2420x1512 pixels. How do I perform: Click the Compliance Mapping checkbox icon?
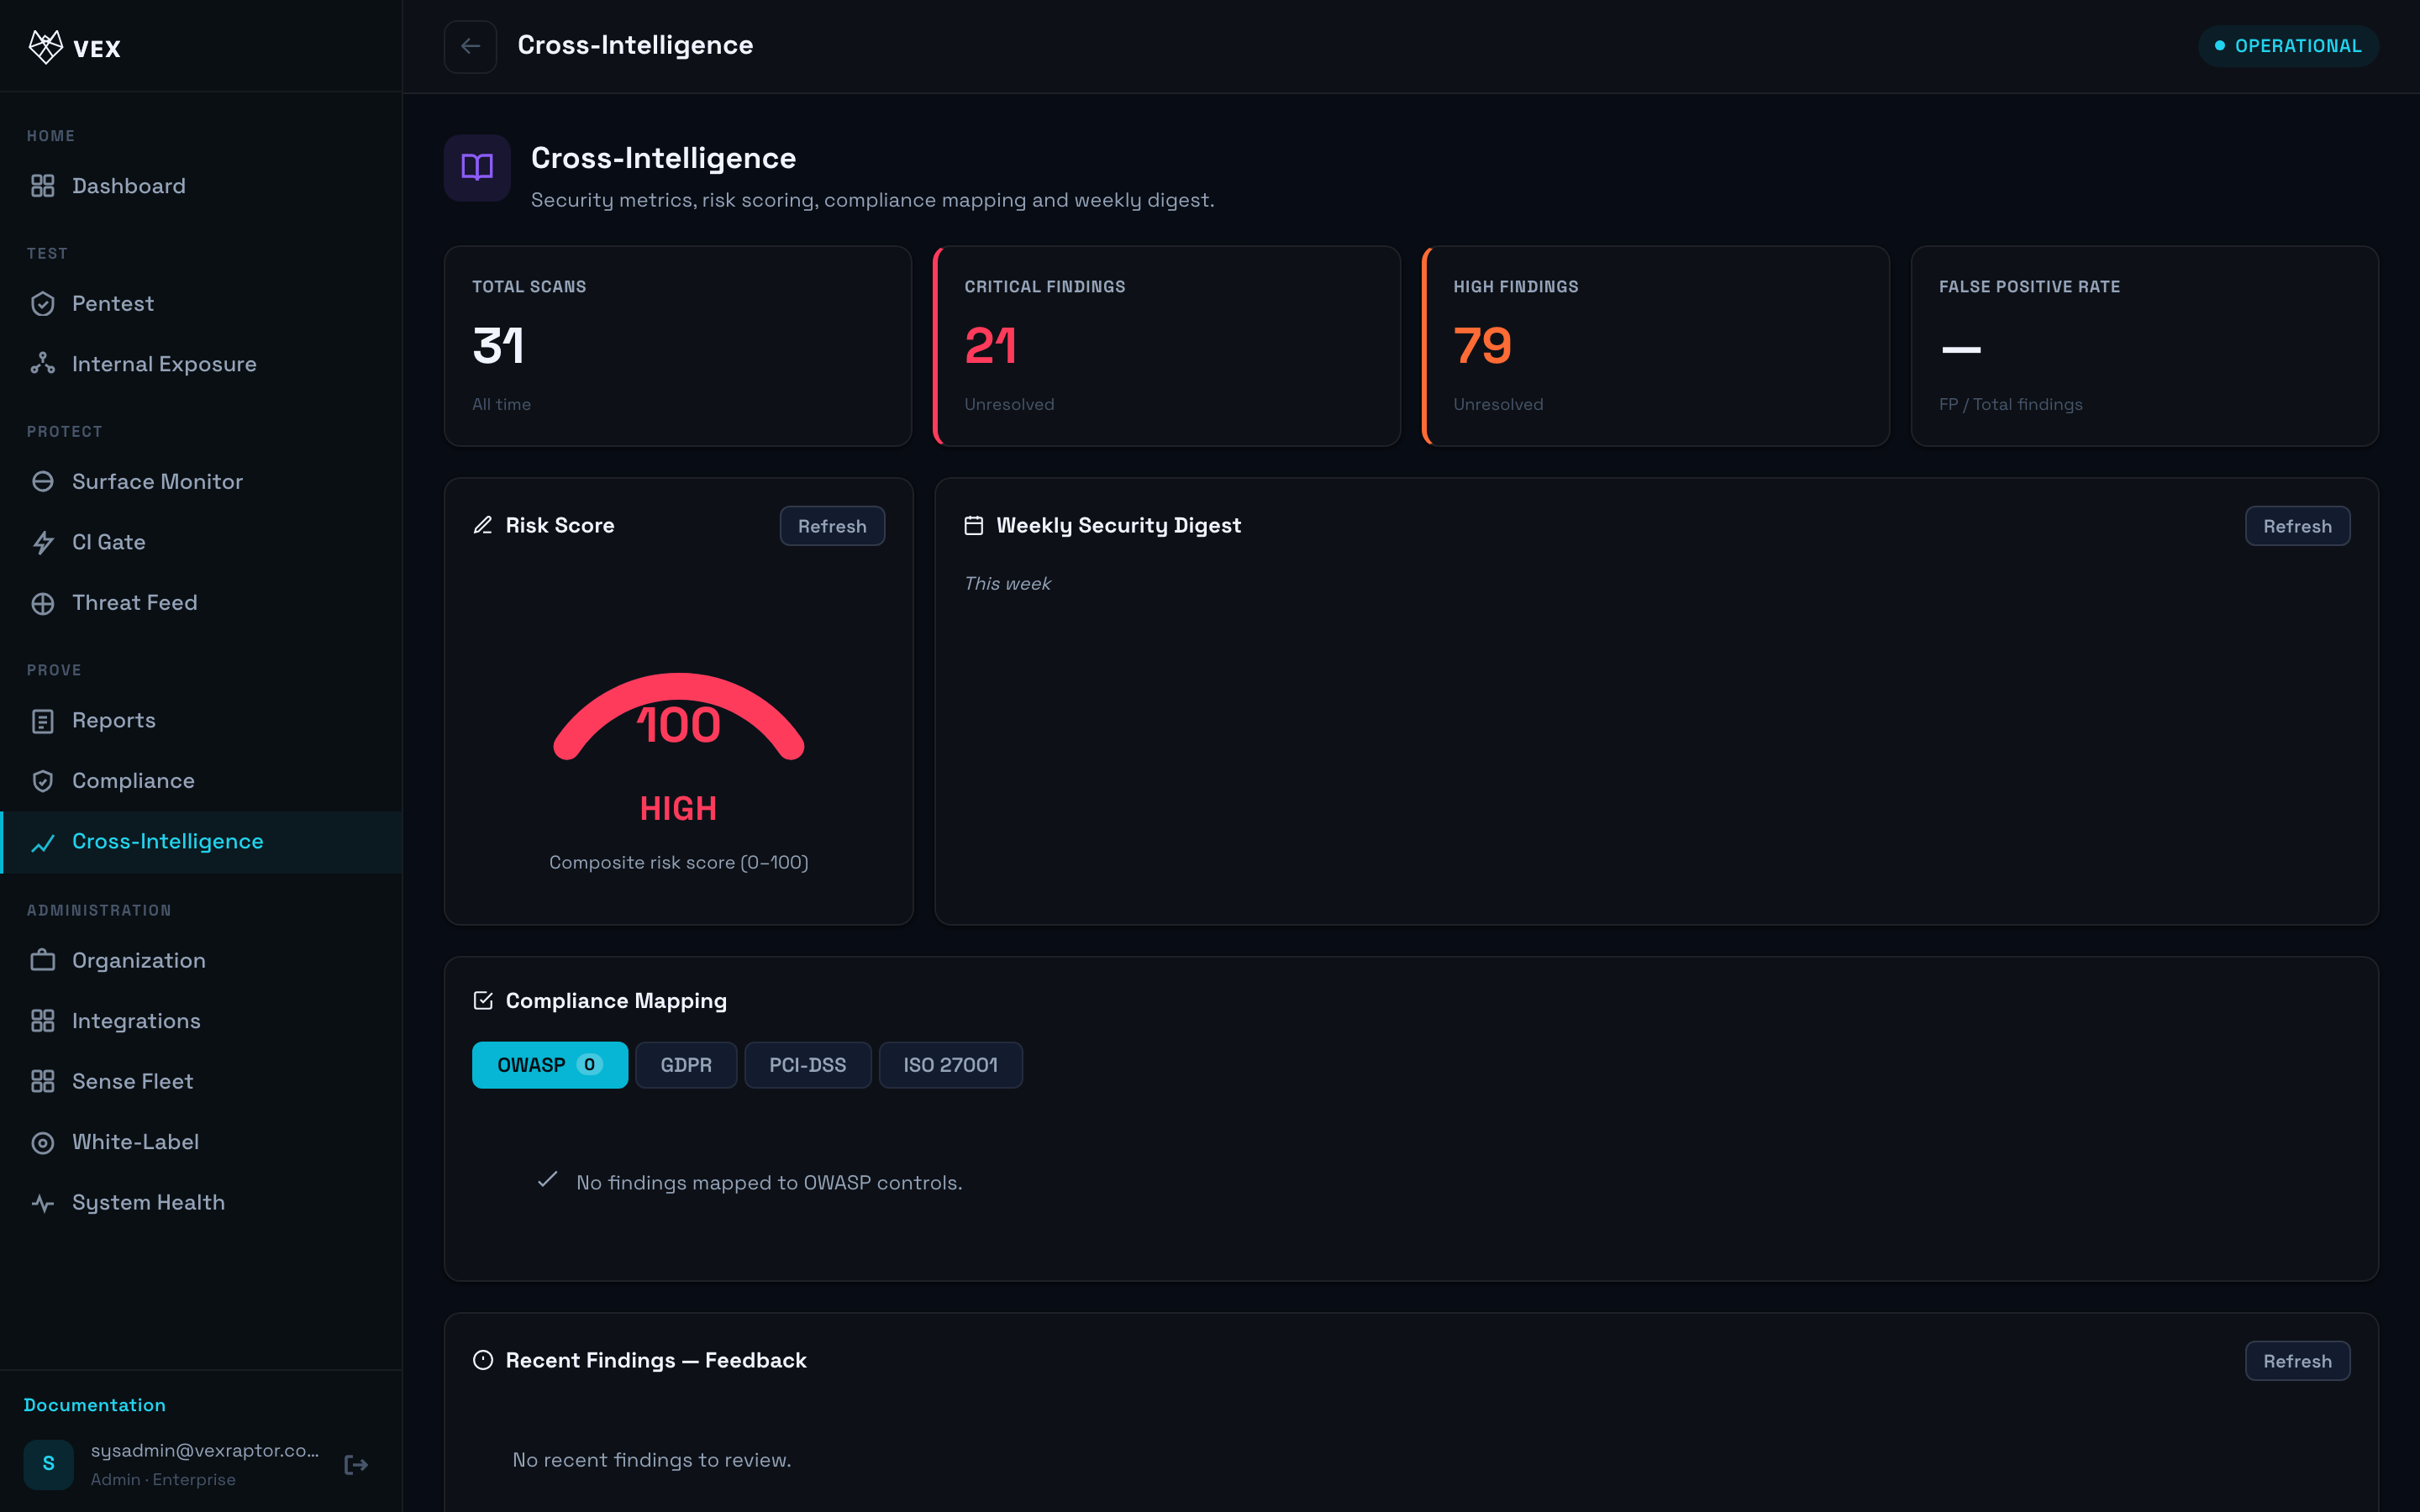483,1000
